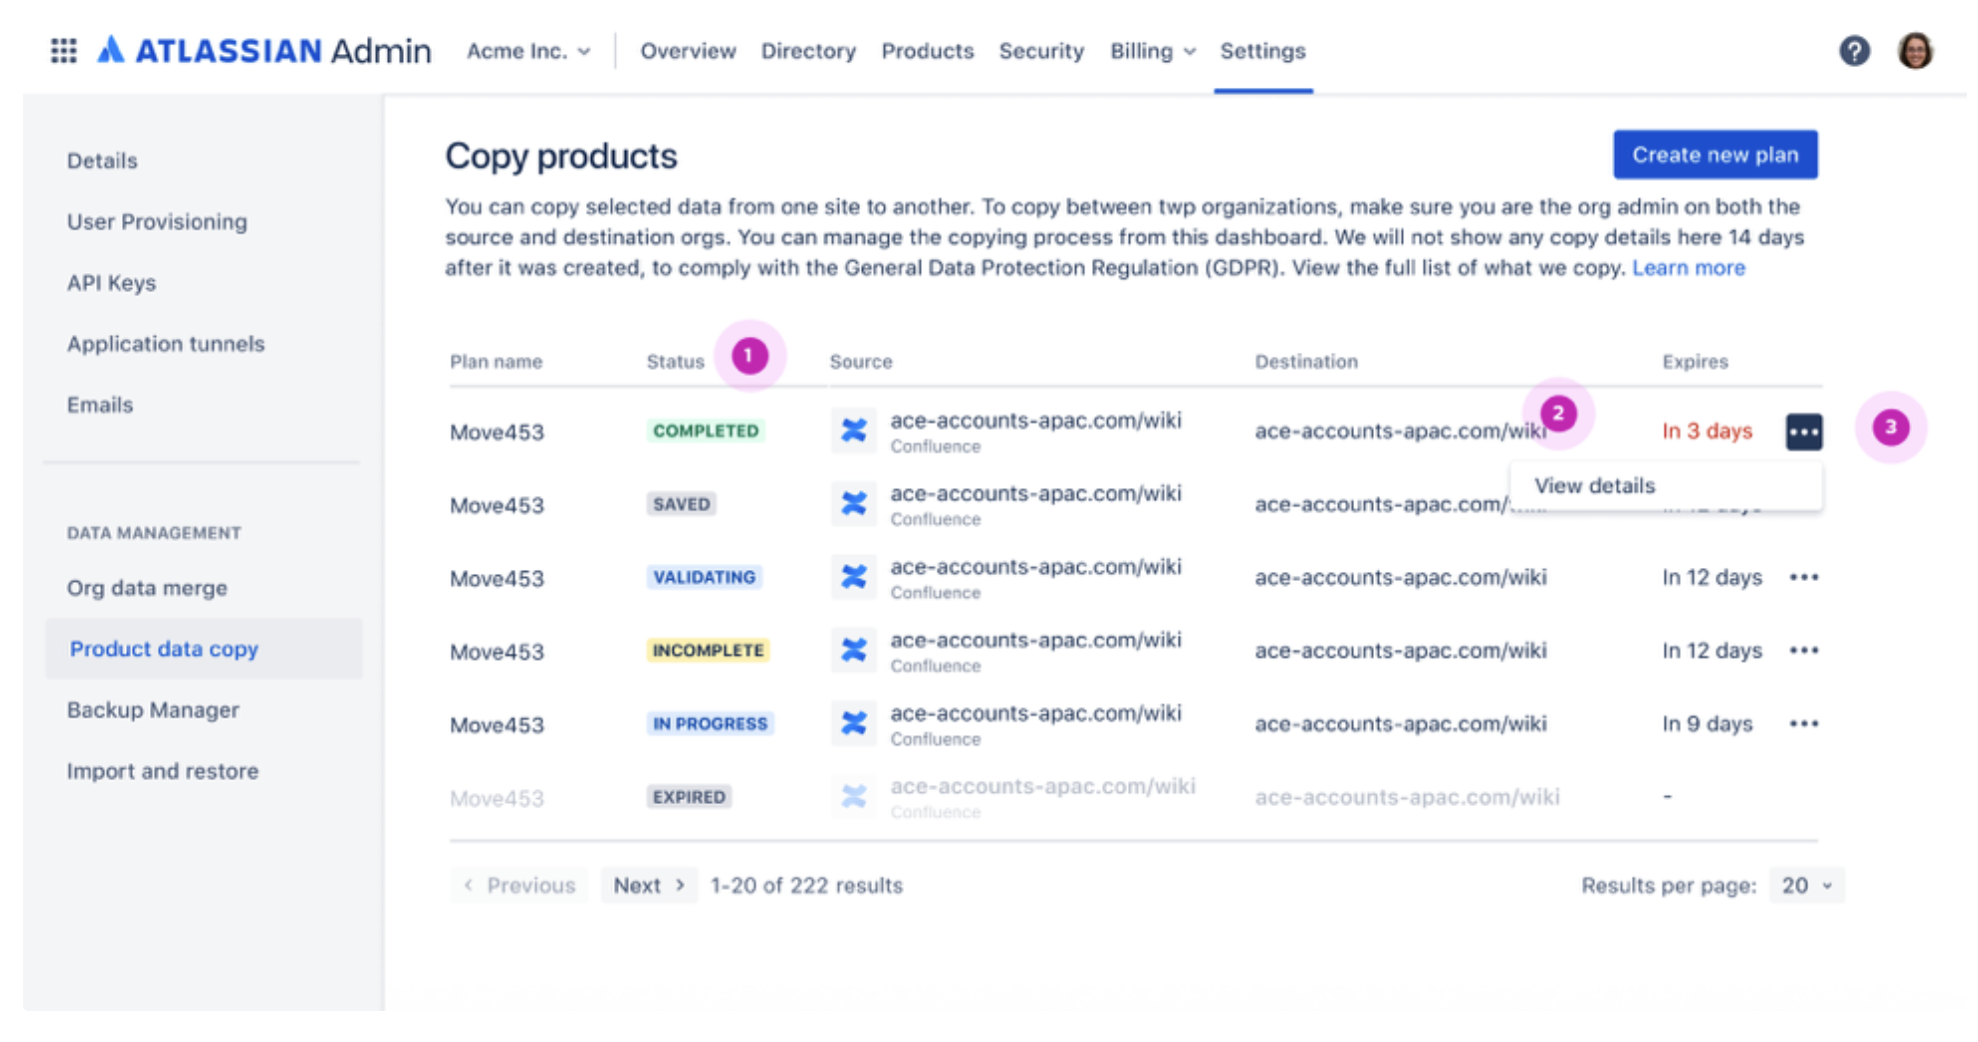Click Move453 in the COMPLETED row
This screenshot has width=1978, height=1042.
(497, 432)
